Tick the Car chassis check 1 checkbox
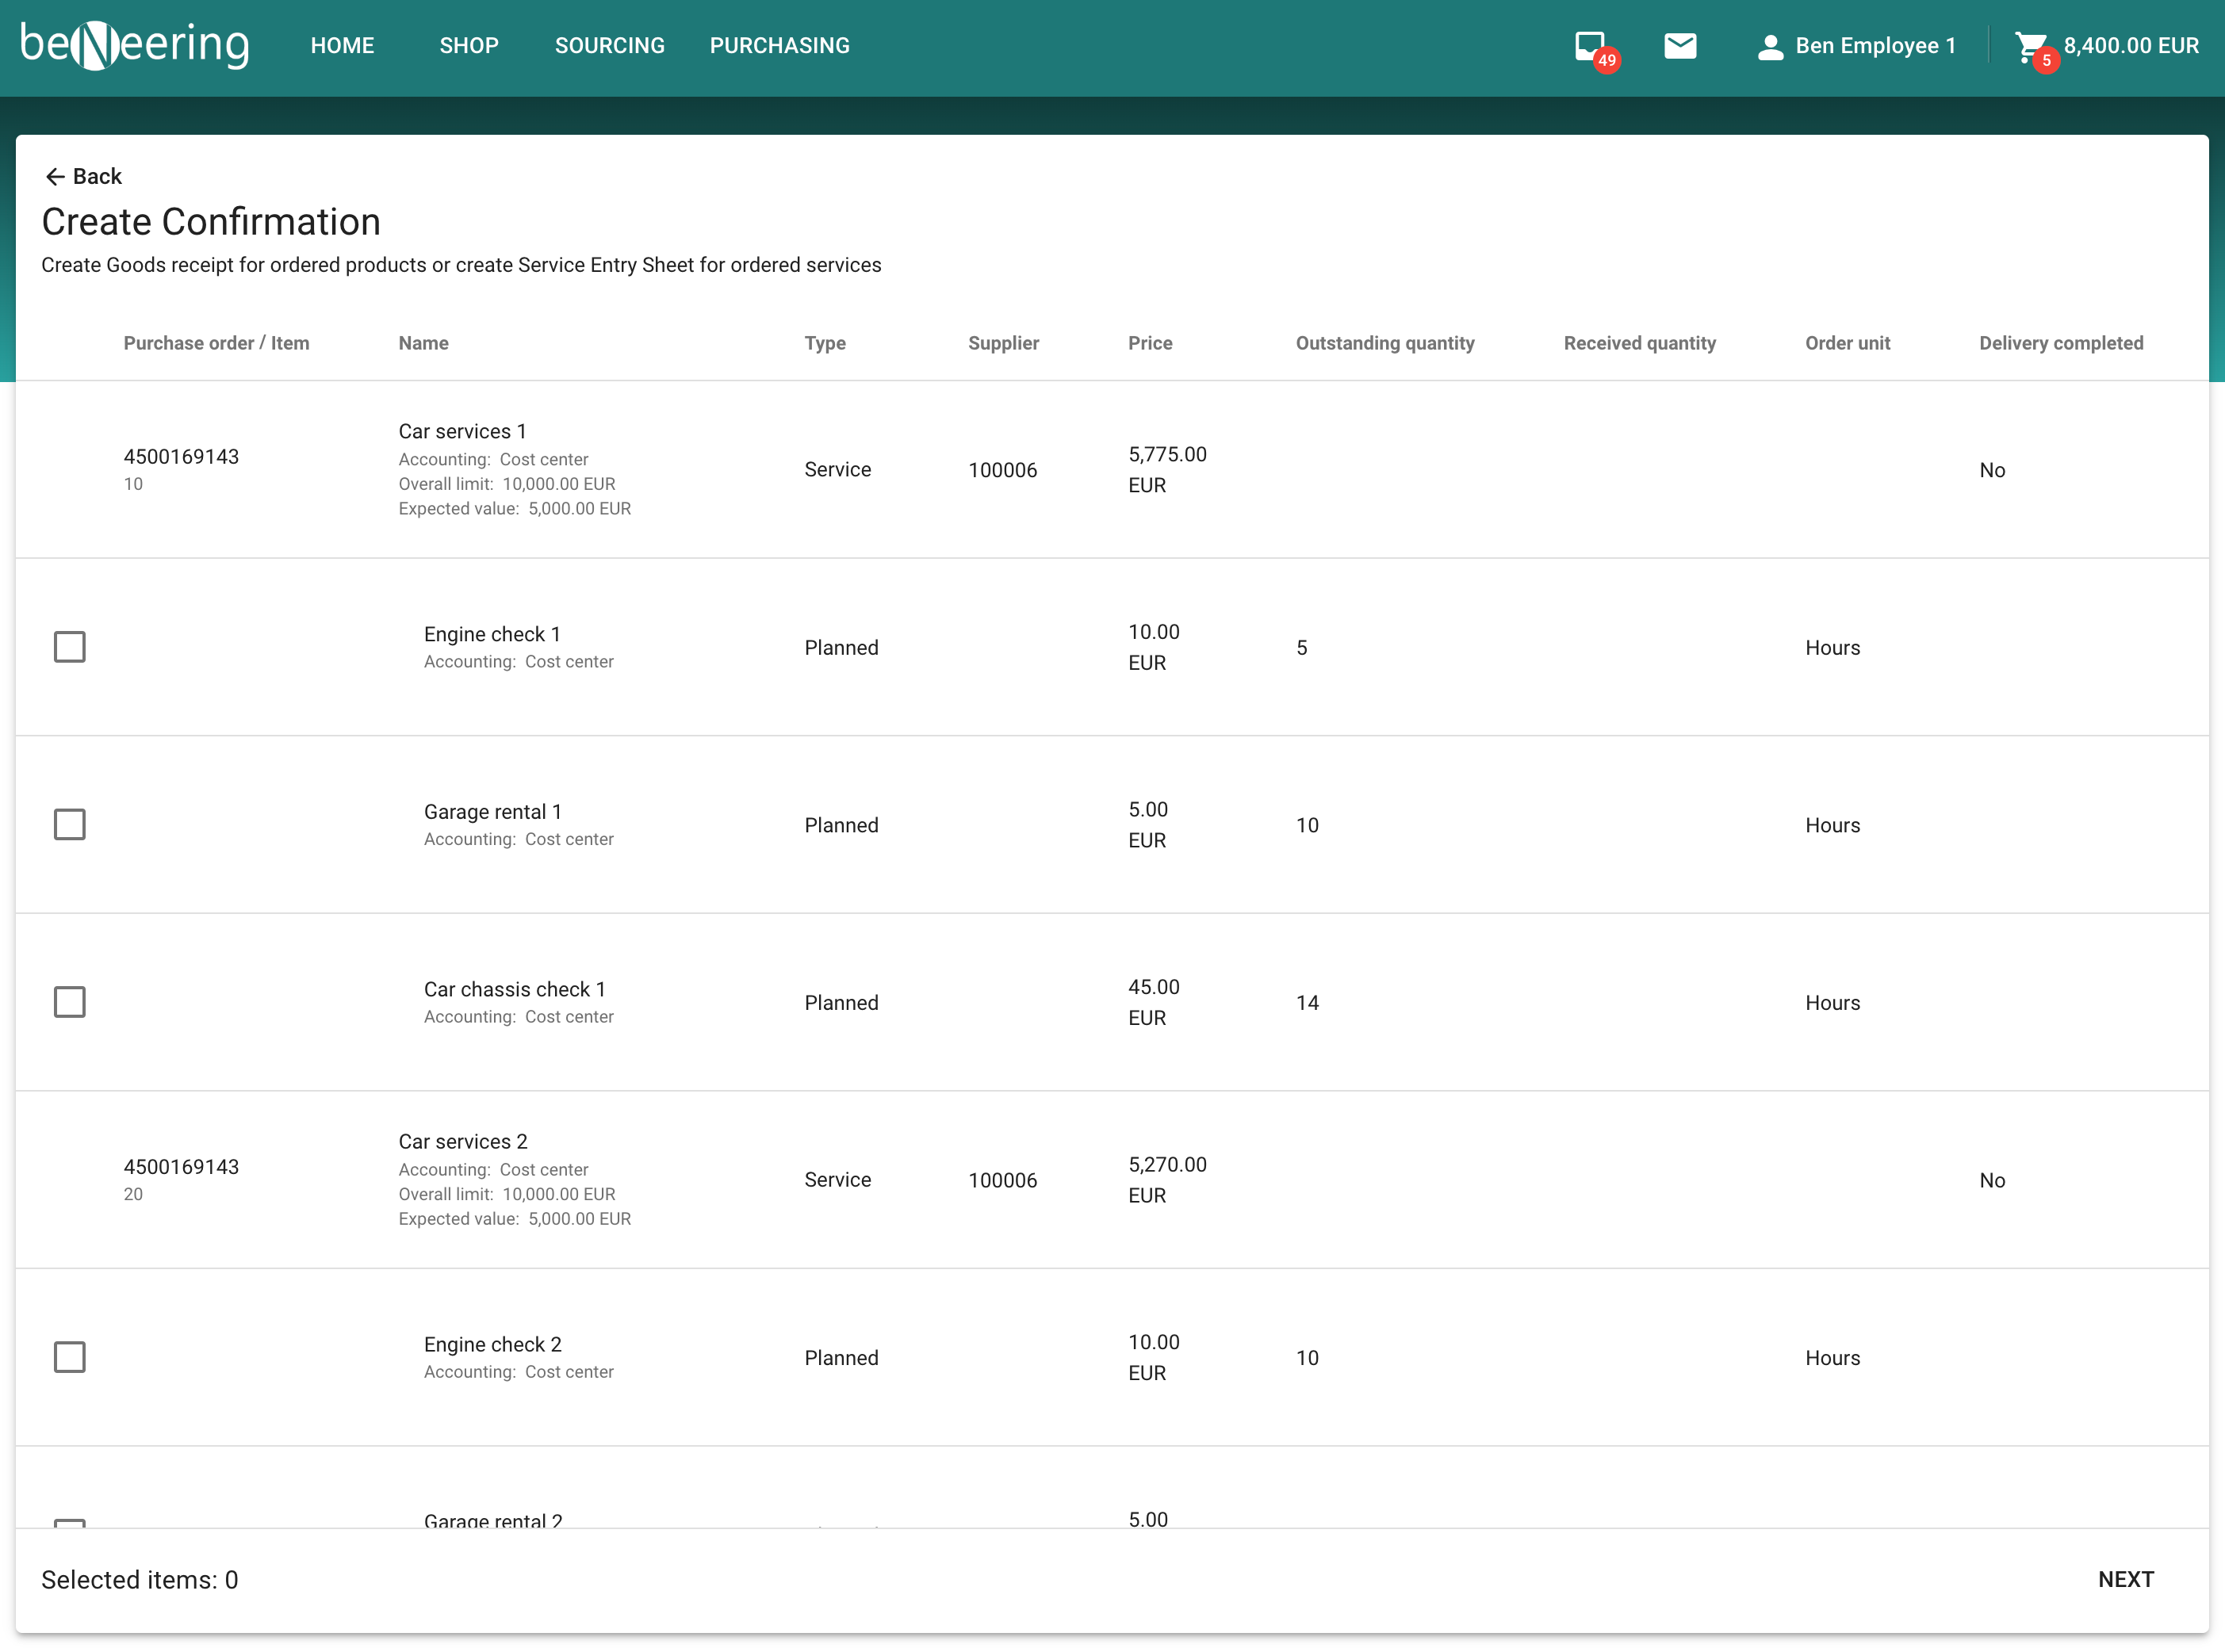2225x1652 pixels. (70, 1002)
